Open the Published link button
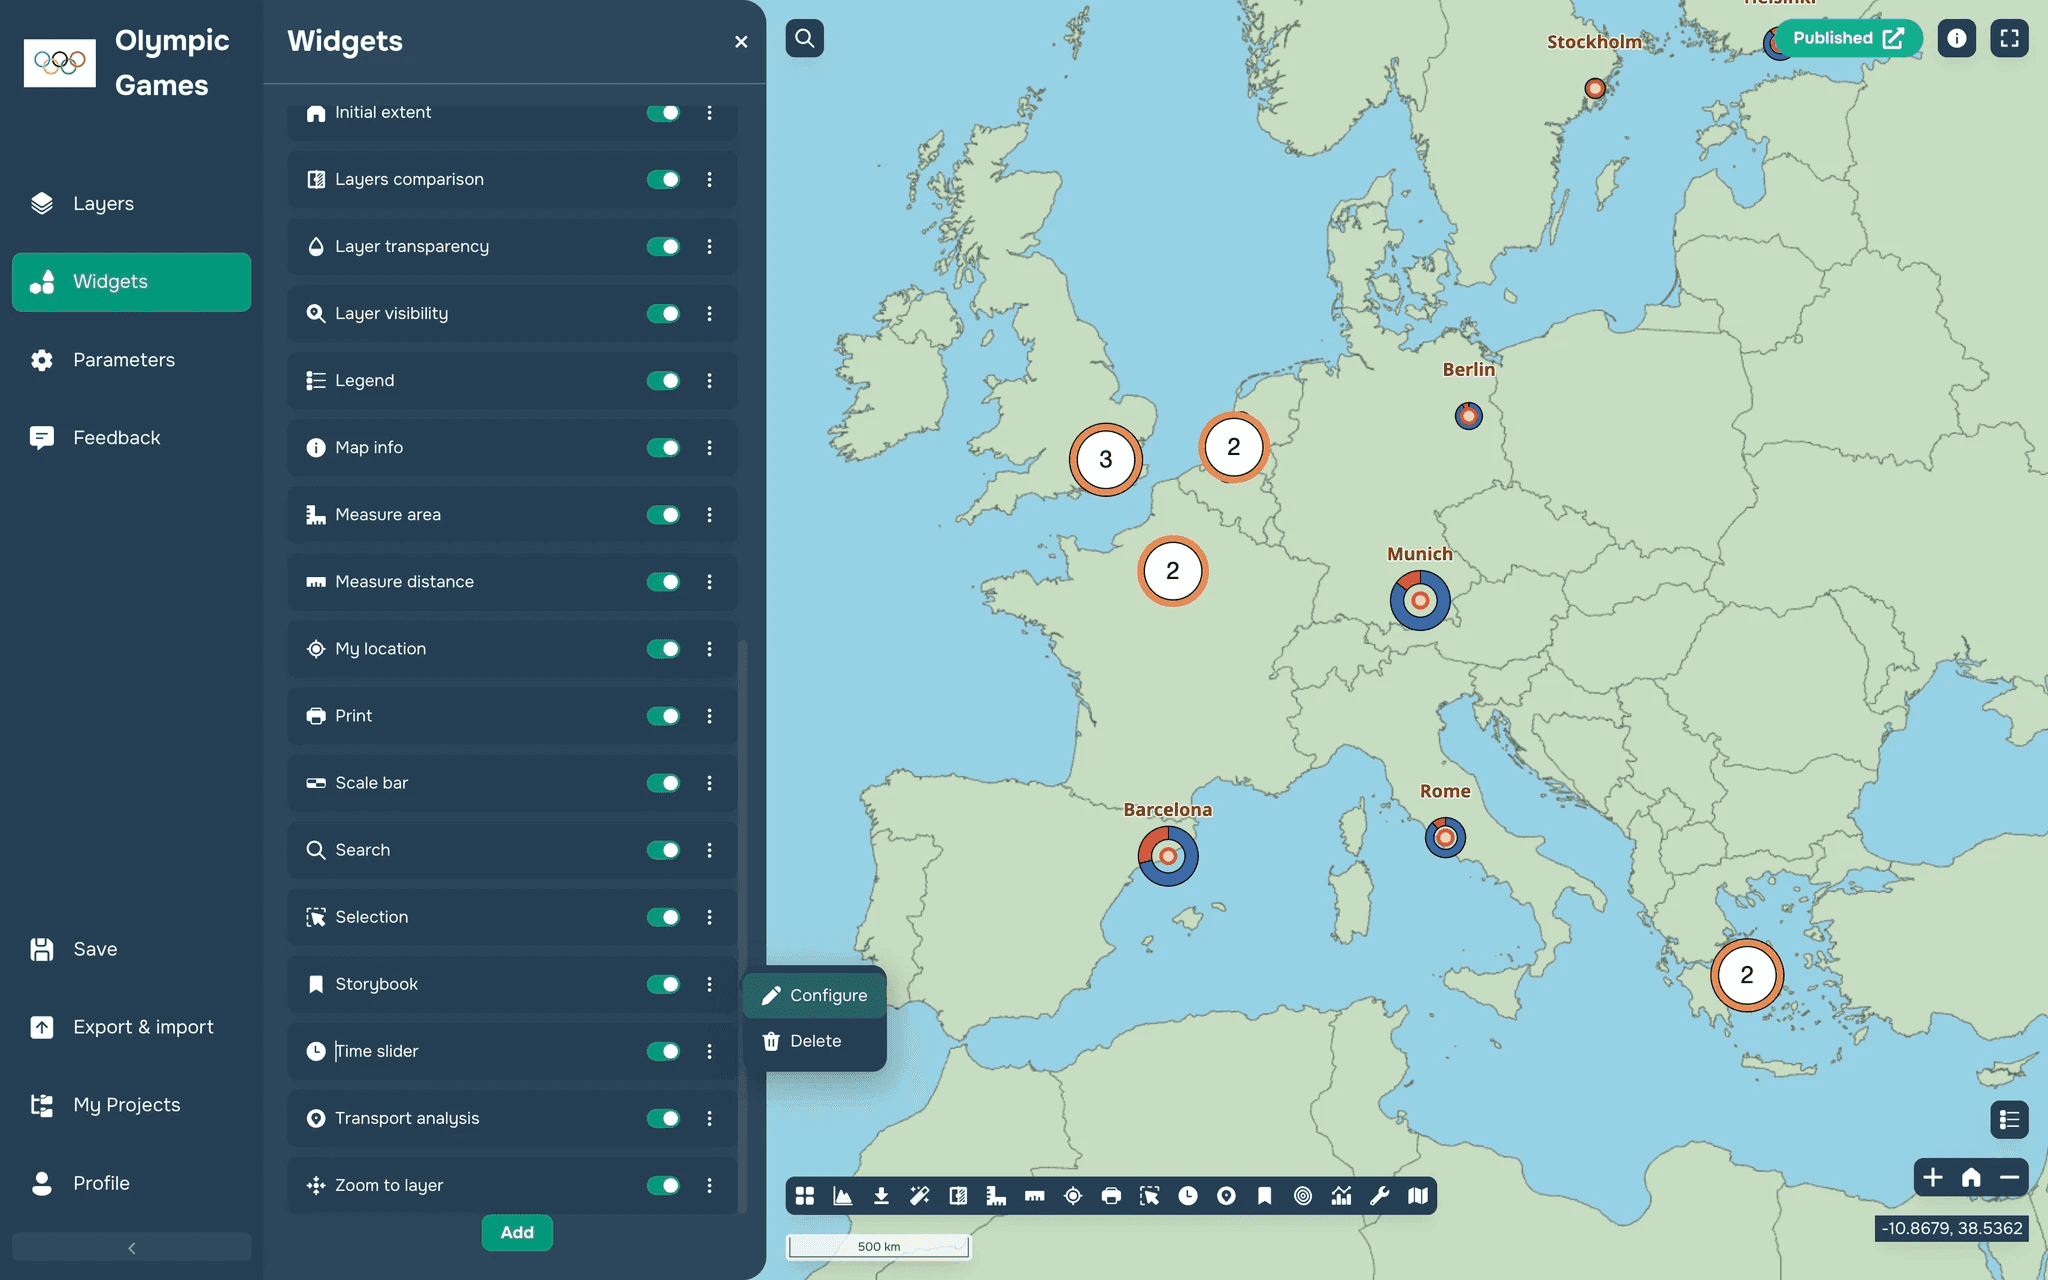 pyautogui.click(x=1847, y=39)
